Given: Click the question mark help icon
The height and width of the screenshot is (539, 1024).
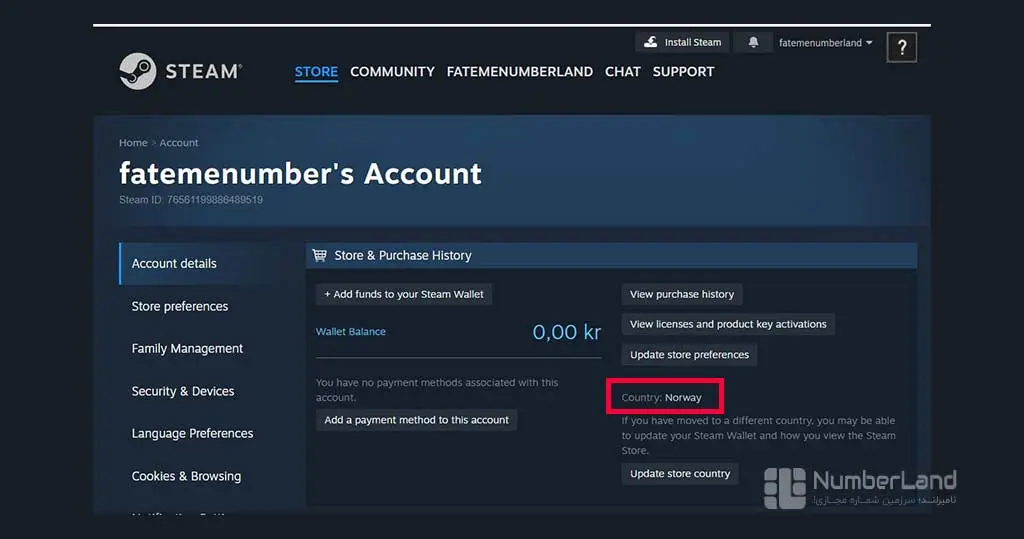Looking at the screenshot, I should (901, 47).
